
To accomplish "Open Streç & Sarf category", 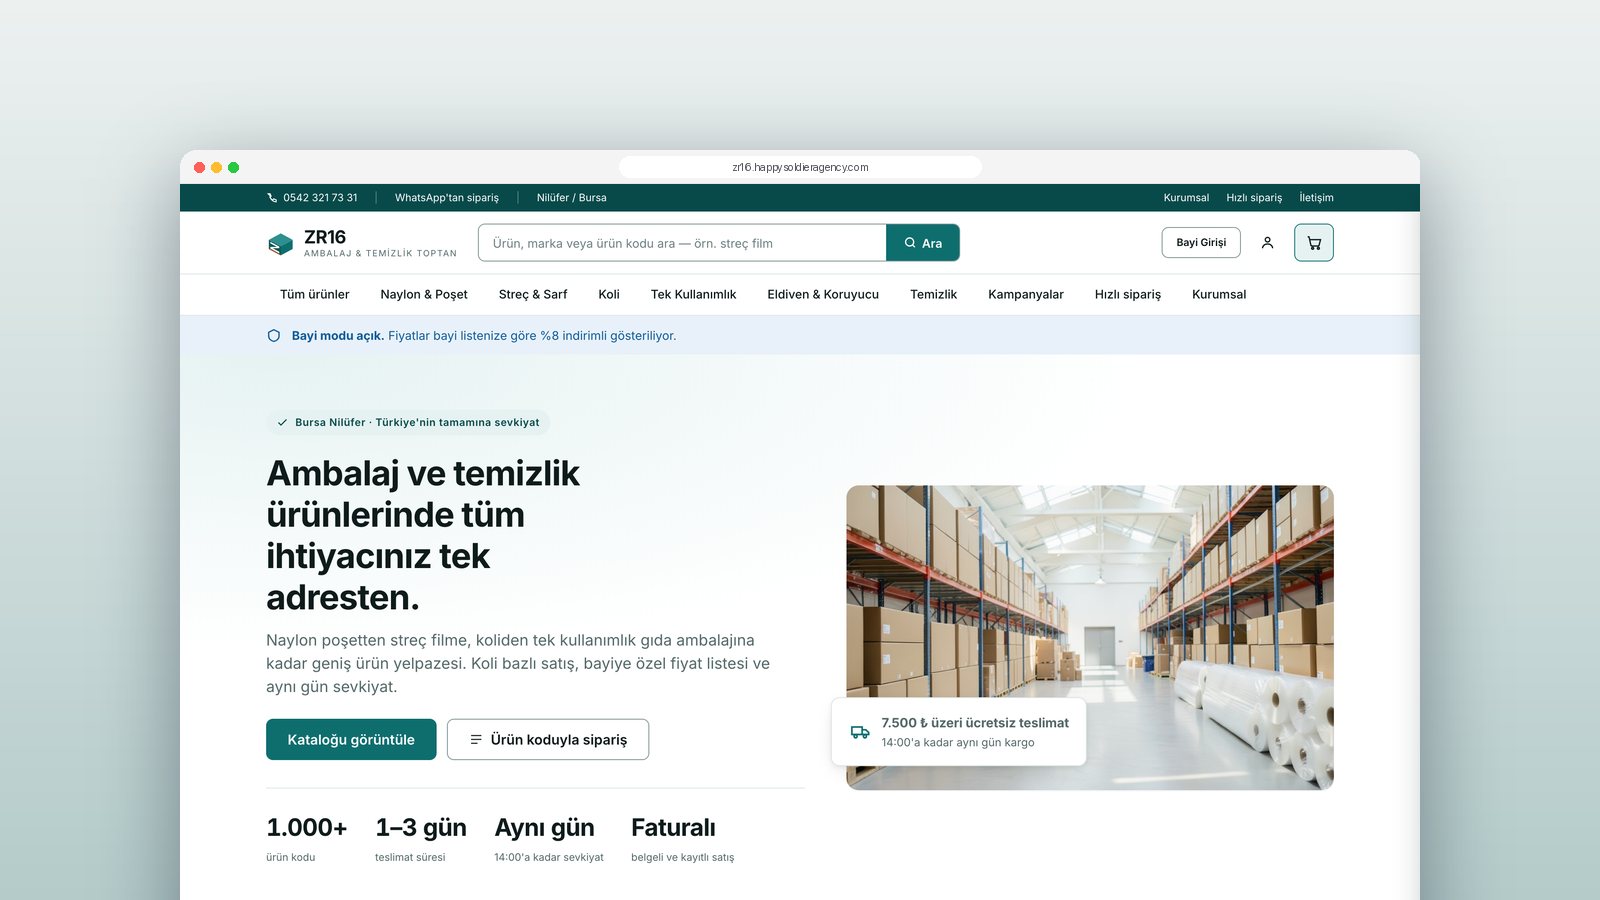I will (533, 295).
